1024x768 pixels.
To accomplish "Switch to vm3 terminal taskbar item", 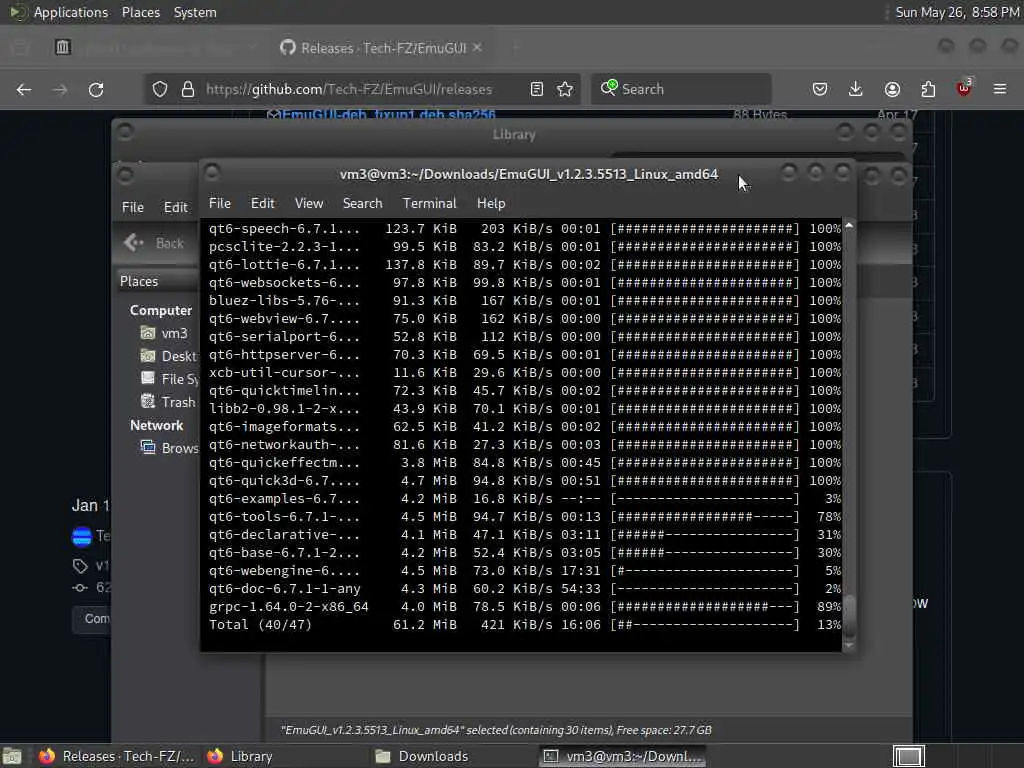I will 623,756.
